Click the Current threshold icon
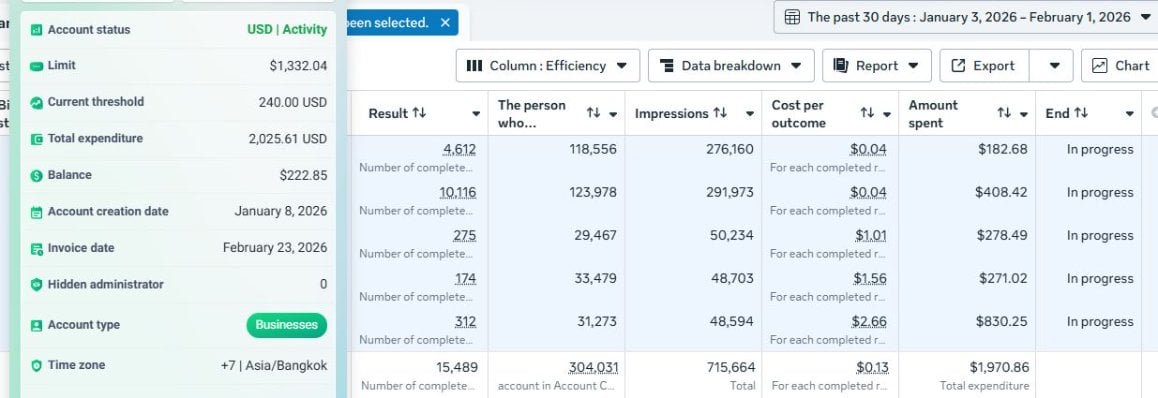The height and width of the screenshot is (398, 1158). [36, 102]
